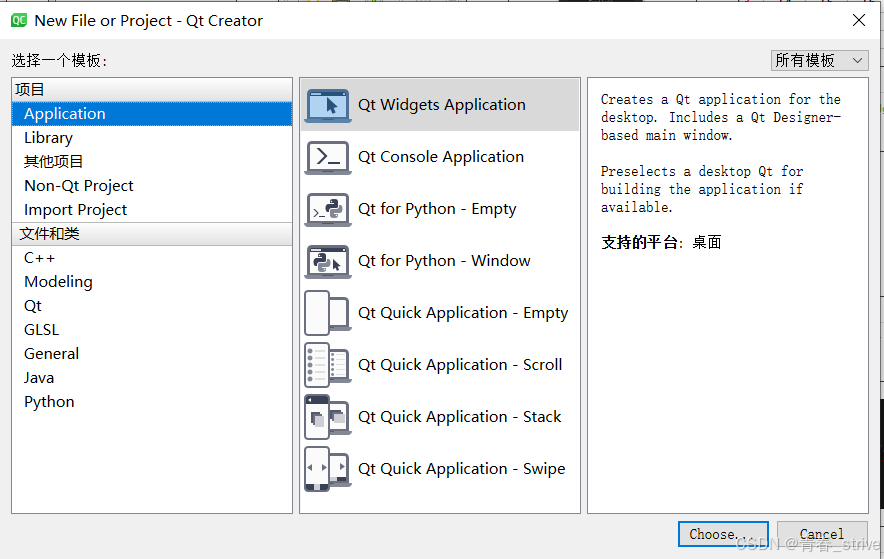The image size is (884, 559).
Task: Select C++ under files and classes
Action: coord(152,258)
